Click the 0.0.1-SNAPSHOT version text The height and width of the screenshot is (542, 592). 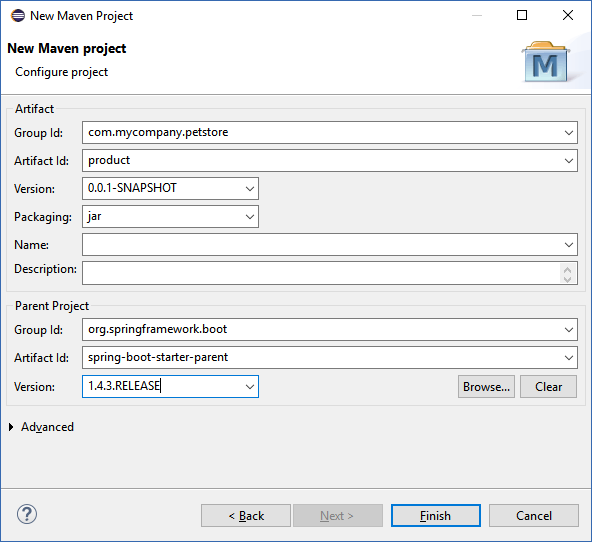coord(132,188)
